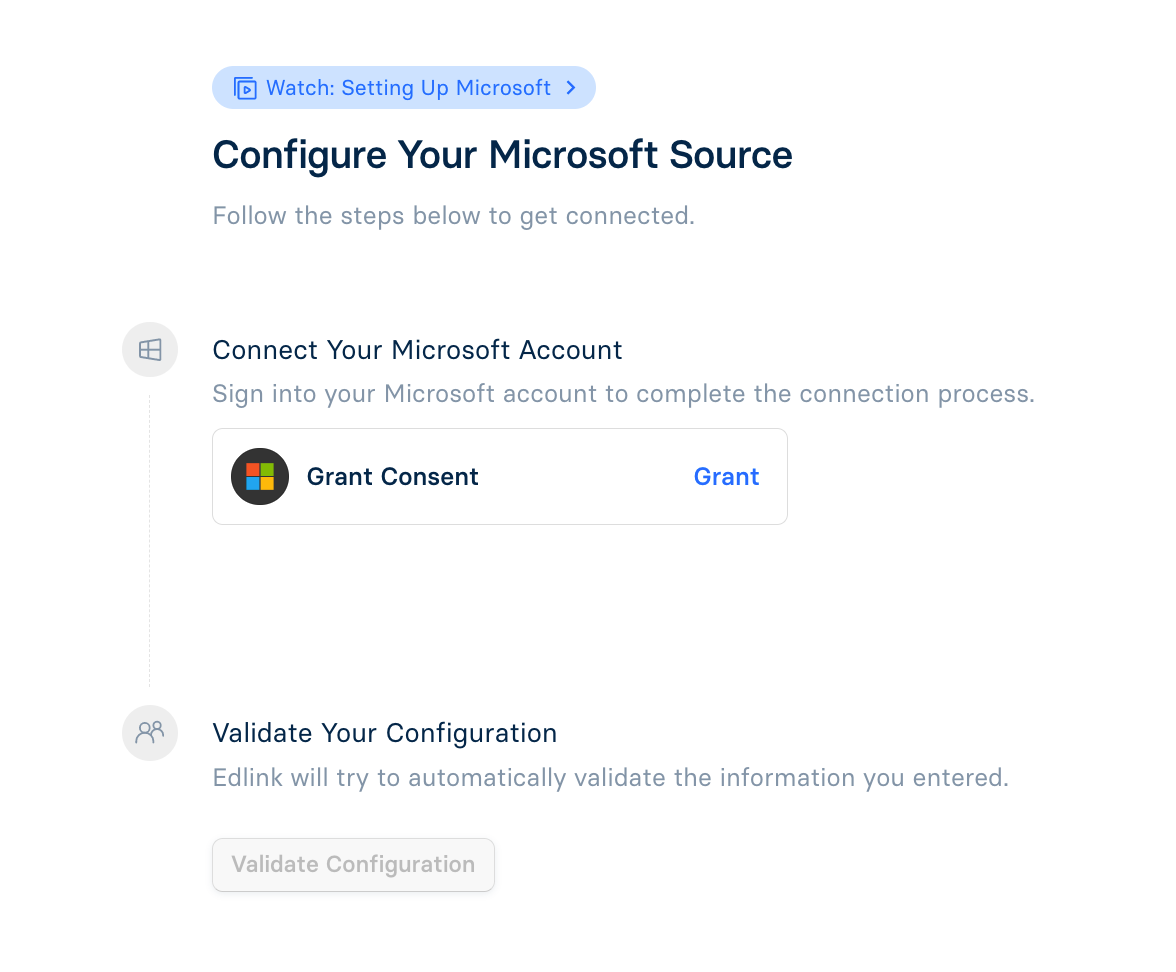The image size is (1176, 972).
Task: Click the "Configure Your Microsoft Source" heading
Action: click(x=502, y=155)
